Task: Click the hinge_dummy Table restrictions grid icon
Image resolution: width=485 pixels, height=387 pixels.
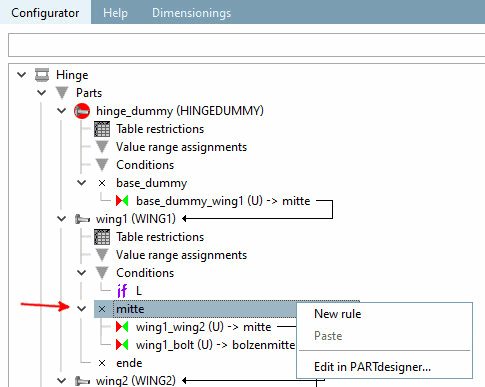Action: [102, 129]
